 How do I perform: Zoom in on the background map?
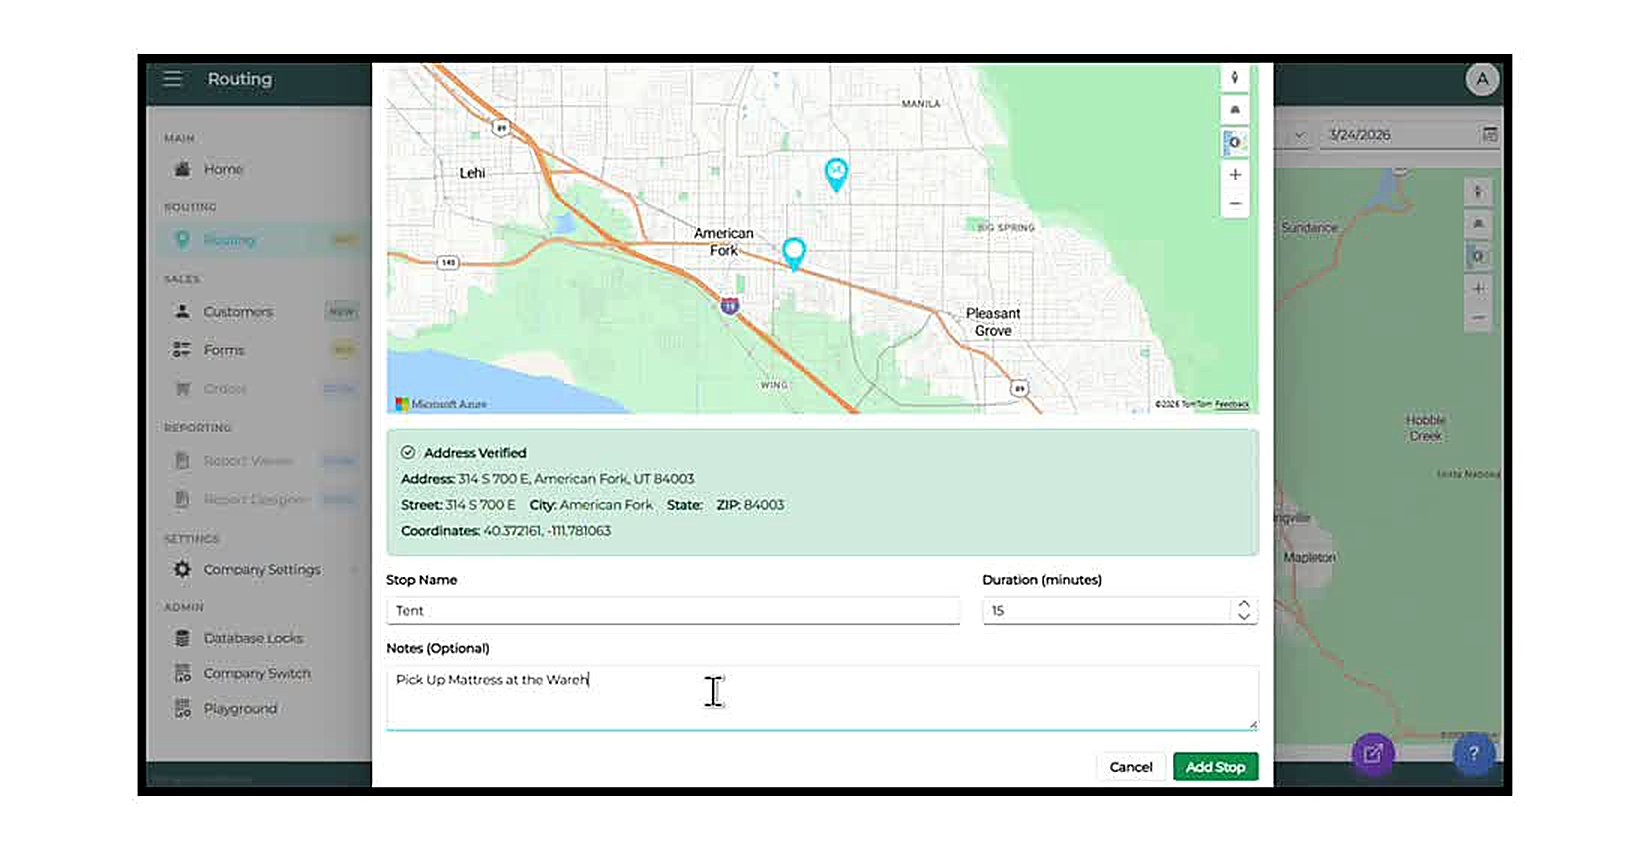pos(1478,288)
